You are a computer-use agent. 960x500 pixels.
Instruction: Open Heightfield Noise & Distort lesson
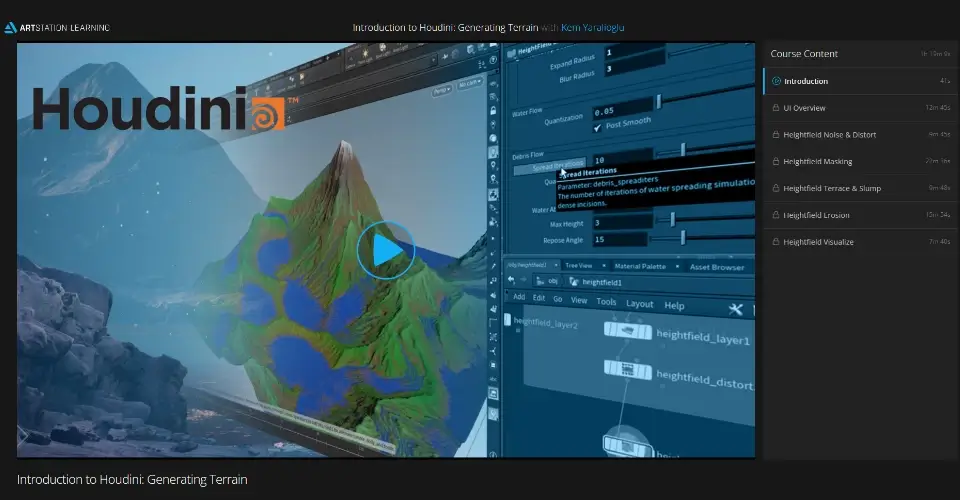(x=861, y=135)
